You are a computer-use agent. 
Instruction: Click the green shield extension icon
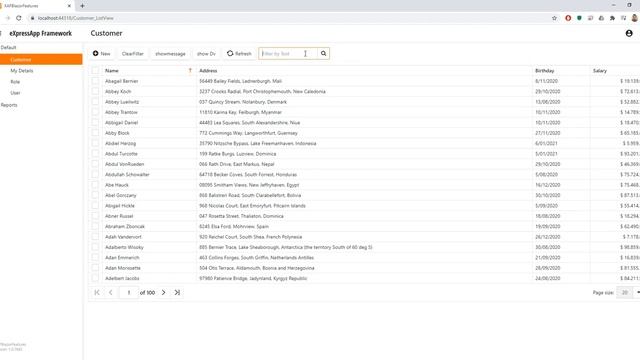click(579, 18)
